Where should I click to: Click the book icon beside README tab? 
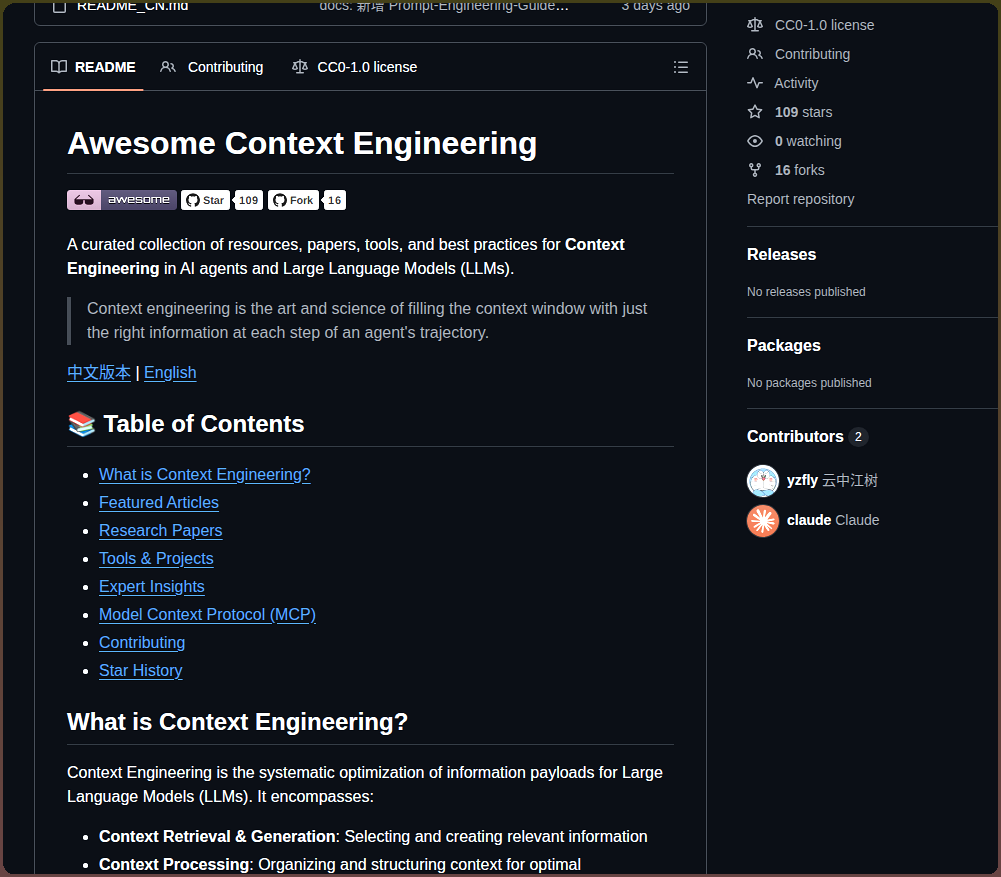(x=59, y=67)
